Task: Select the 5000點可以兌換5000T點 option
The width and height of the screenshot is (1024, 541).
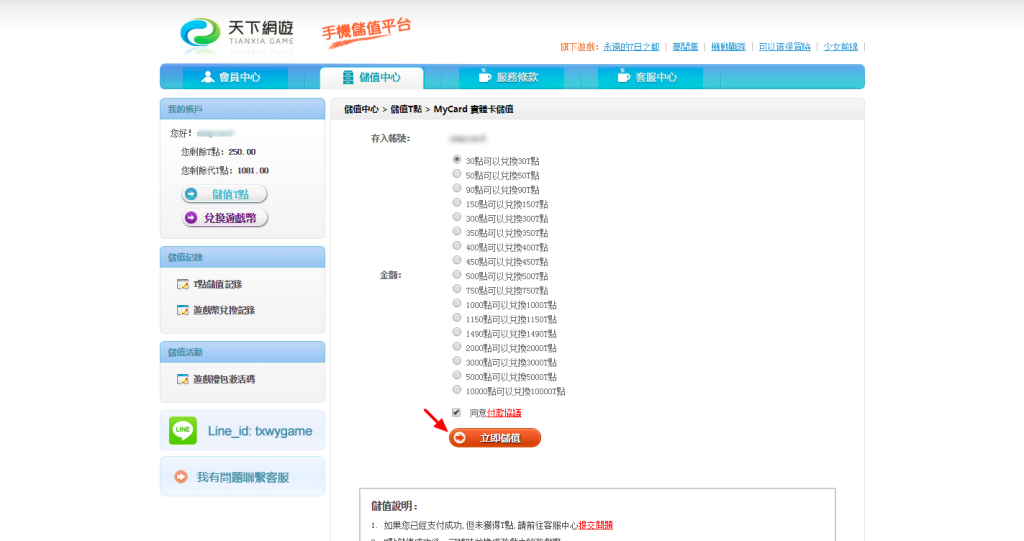Action: pos(457,375)
